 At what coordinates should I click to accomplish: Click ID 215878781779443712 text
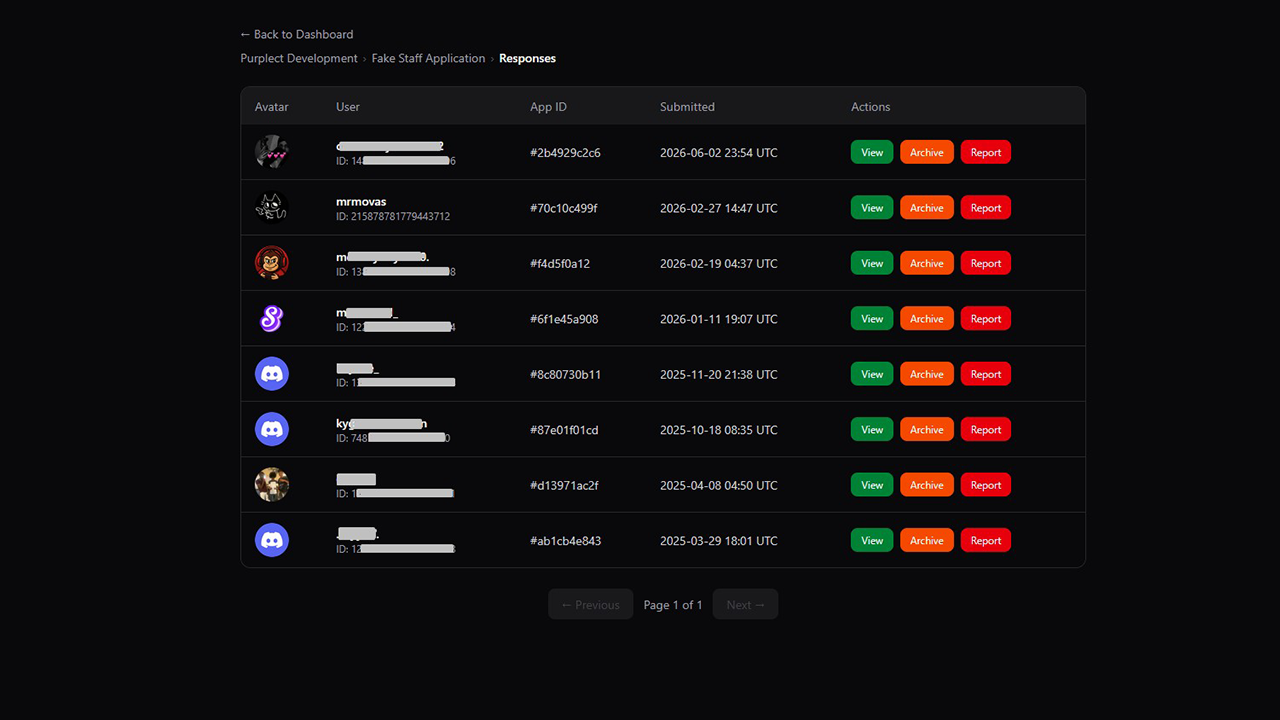click(393, 216)
